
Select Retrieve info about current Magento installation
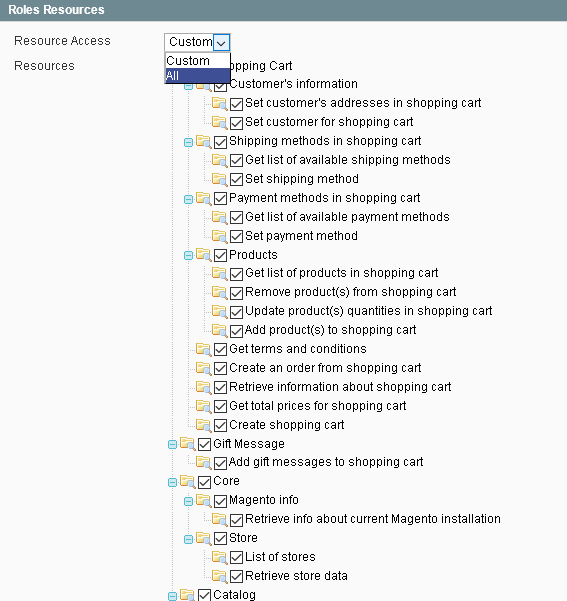[x=373, y=519]
